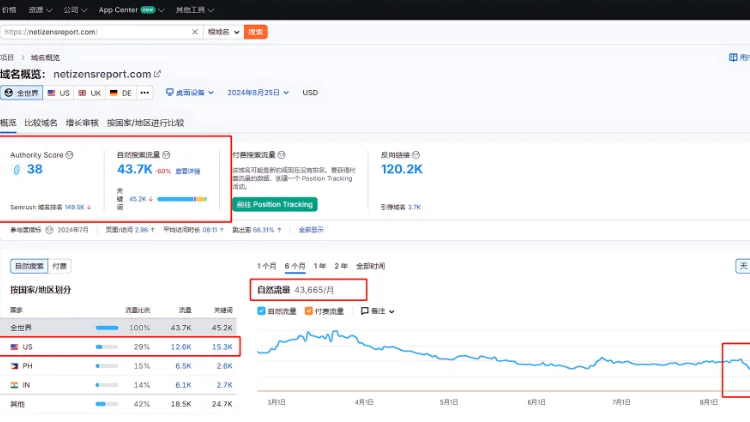This screenshot has height=422, width=750.
Task: Click the engagement metrics info icon
Action: click(x=49, y=230)
